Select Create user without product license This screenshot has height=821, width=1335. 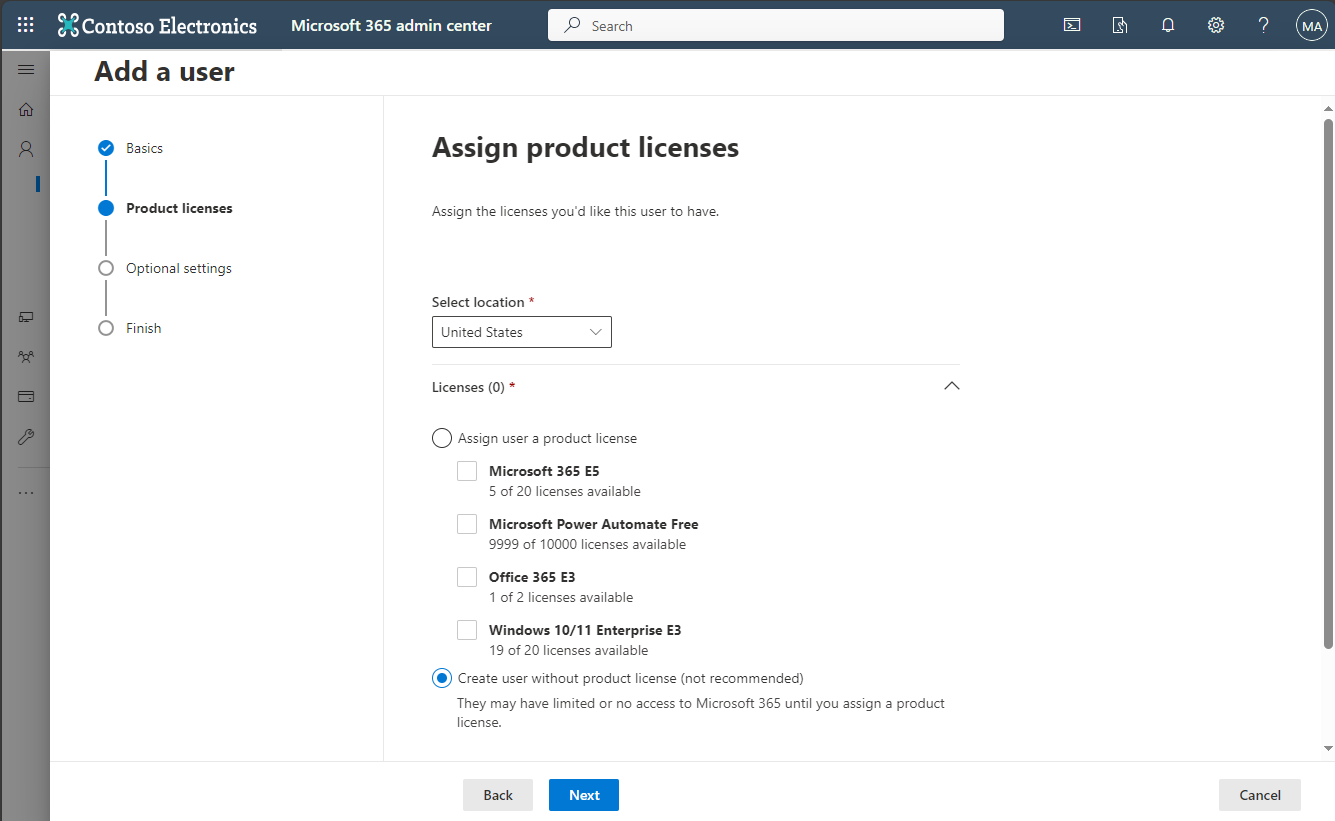click(x=441, y=678)
